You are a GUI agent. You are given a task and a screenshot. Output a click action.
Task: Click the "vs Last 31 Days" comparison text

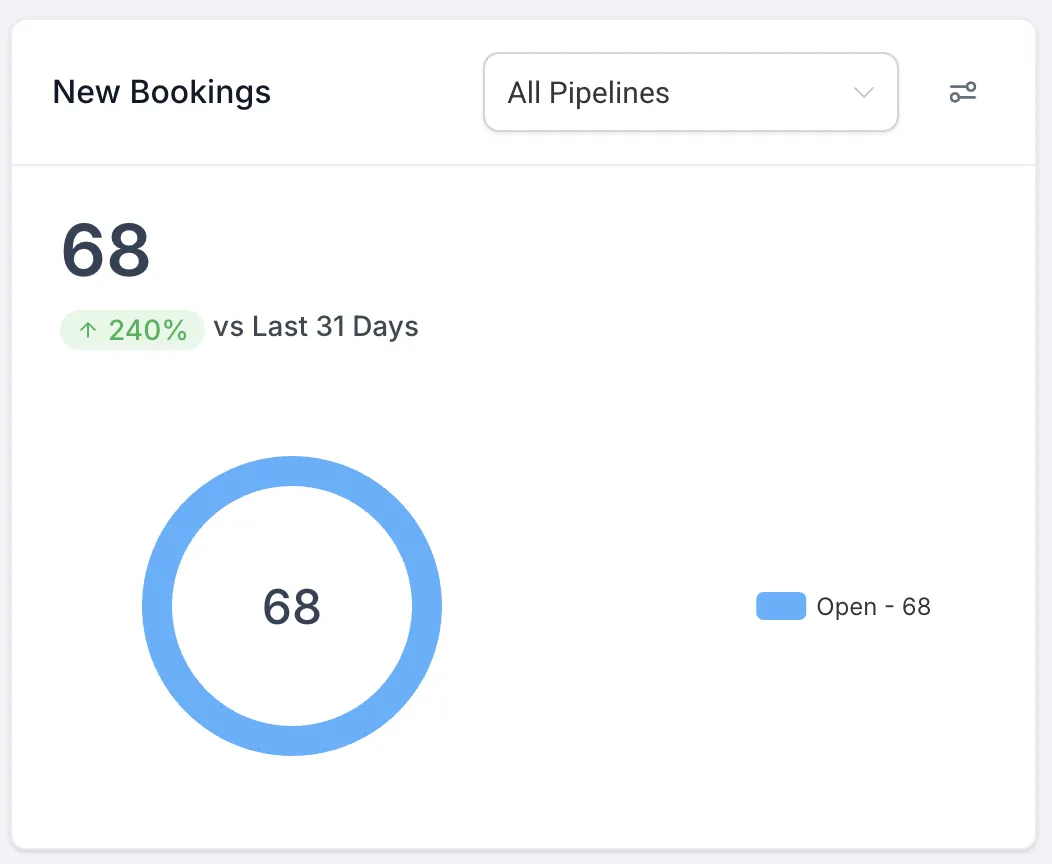(x=316, y=327)
